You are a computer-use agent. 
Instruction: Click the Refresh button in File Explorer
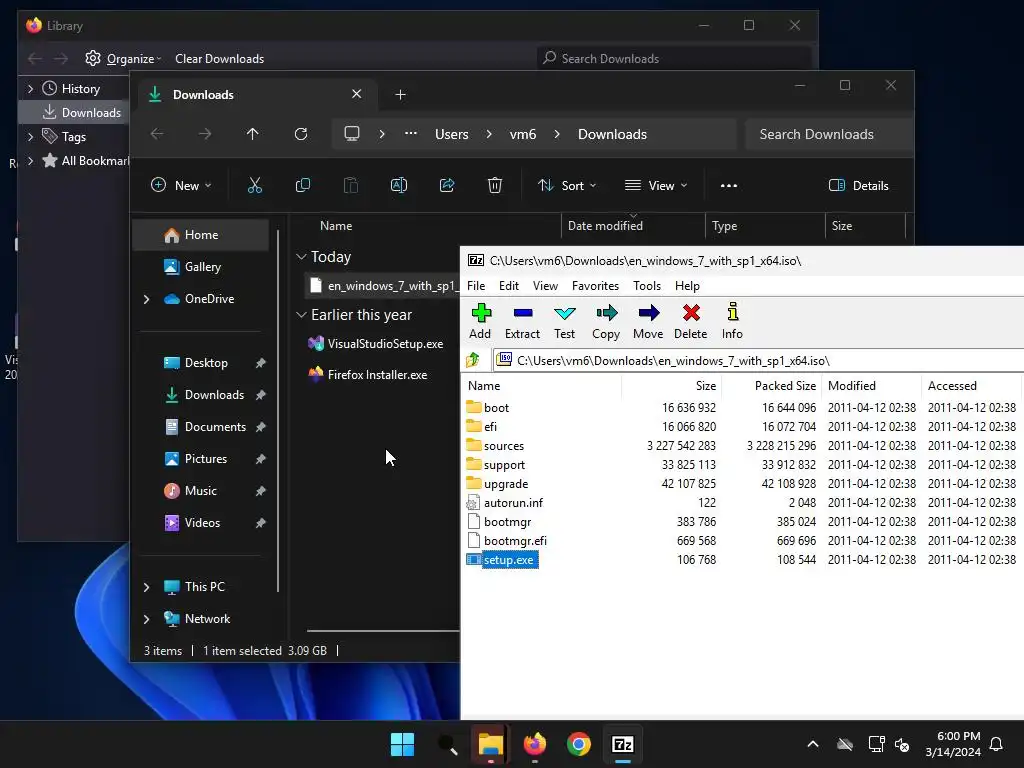point(300,134)
